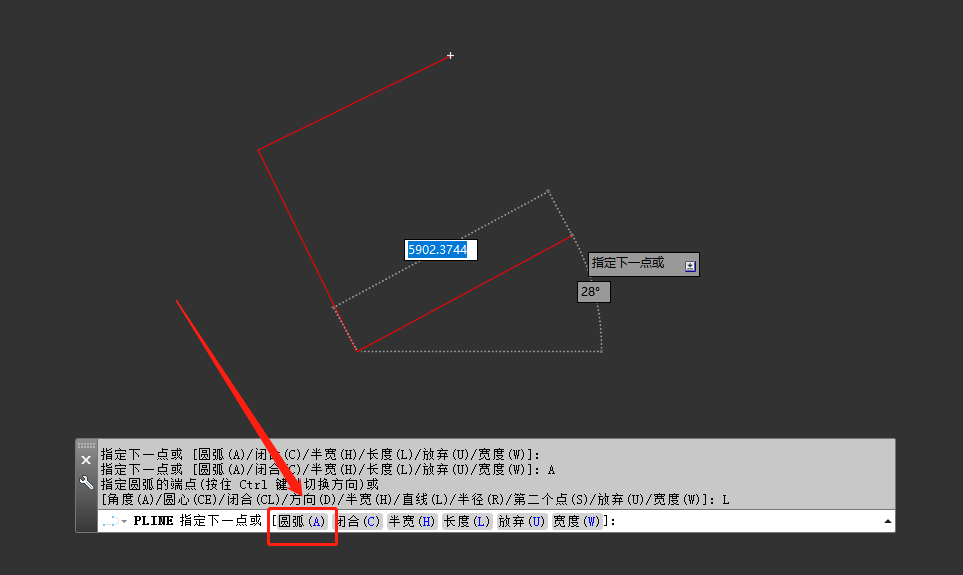
Task: Click the history line ending with ': A'
Action: click(x=328, y=470)
